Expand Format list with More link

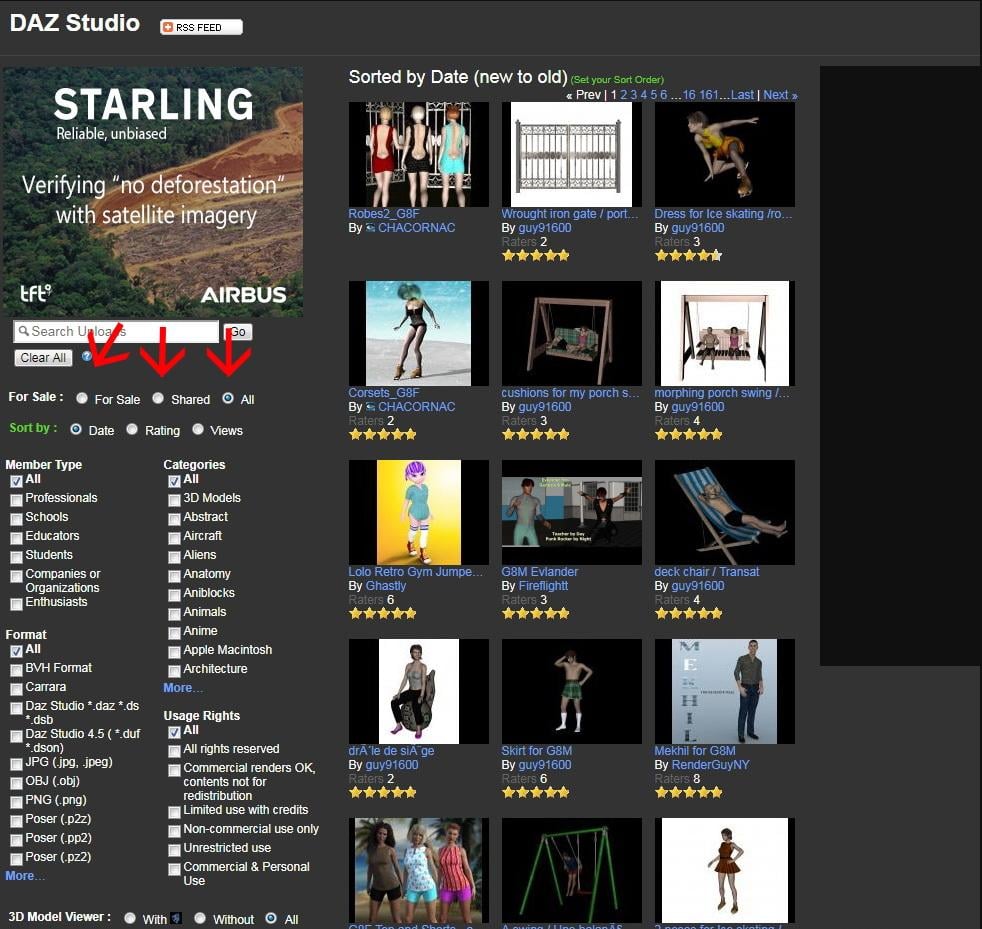pyautogui.click(x=24, y=876)
